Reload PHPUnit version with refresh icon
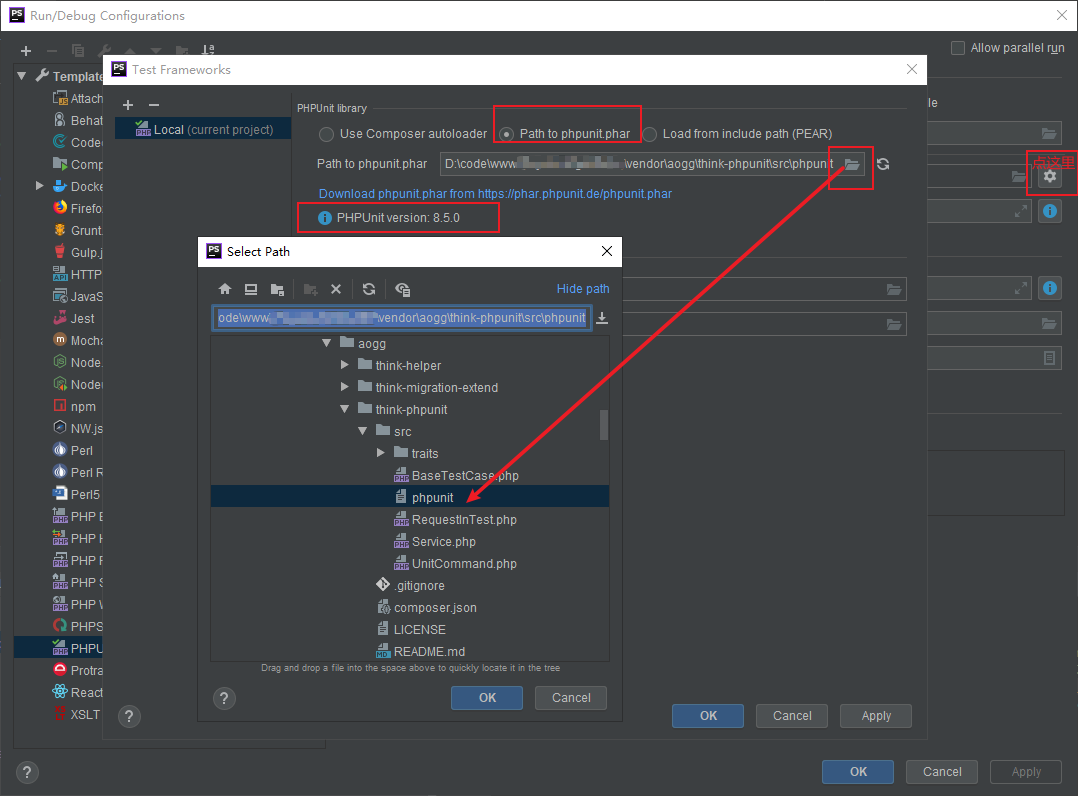Image resolution: width=1078 pixels, height=796 pixels. pyautogui.click(x=883, y=164)
